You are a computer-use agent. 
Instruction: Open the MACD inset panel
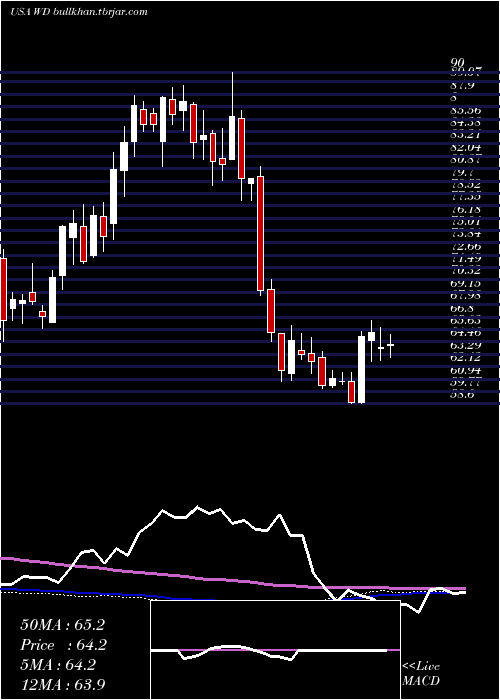[275, 650]
